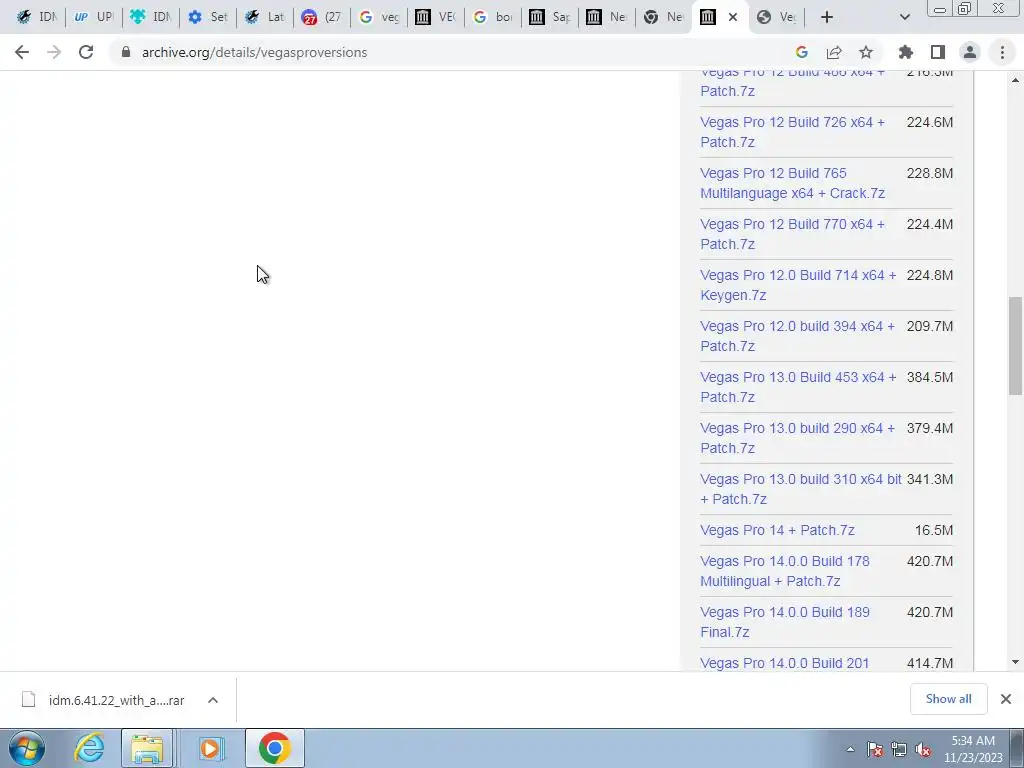
Task: View site security lock info
Action: [x=126, y=52]
